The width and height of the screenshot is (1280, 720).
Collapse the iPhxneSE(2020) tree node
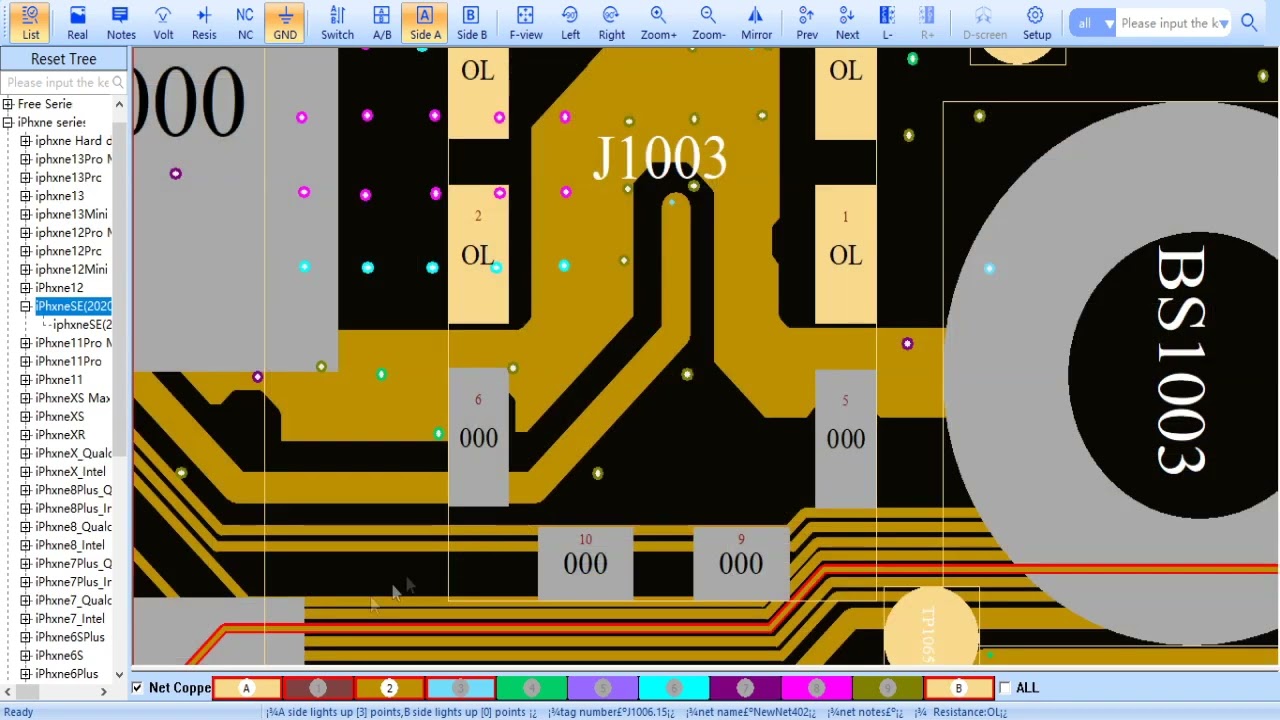click(x=26, y=306)
